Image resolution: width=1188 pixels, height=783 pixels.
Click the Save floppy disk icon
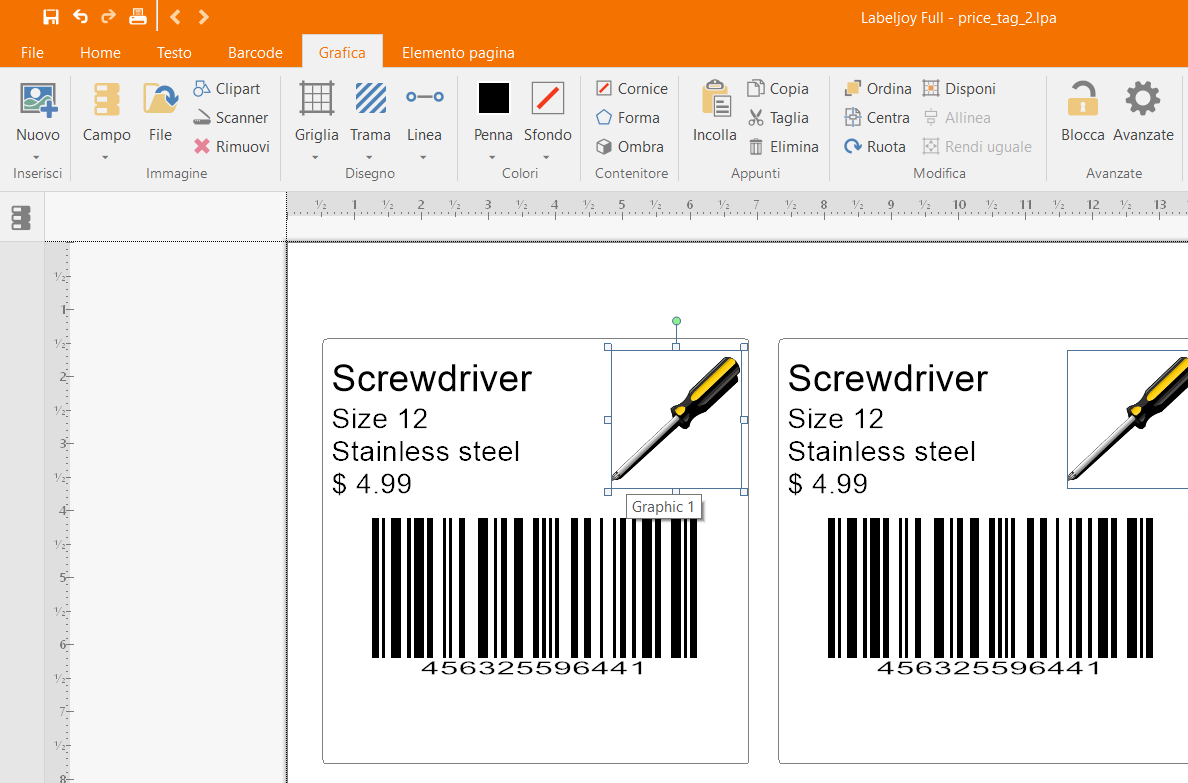pyautogui.click(x=51, y=17)
